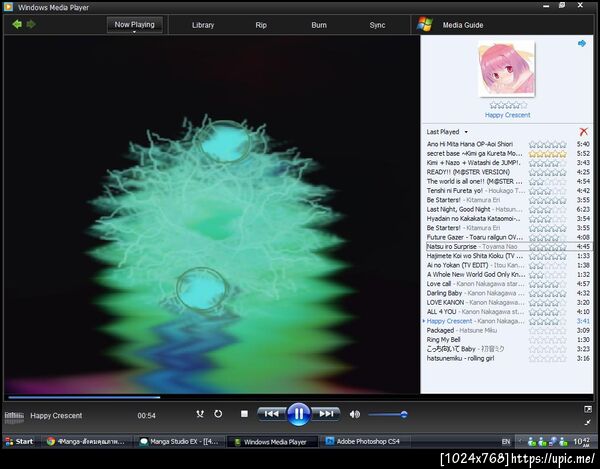The image size is (600, 469).
Task: Click the taskbar clock
Action: [582, 442]
